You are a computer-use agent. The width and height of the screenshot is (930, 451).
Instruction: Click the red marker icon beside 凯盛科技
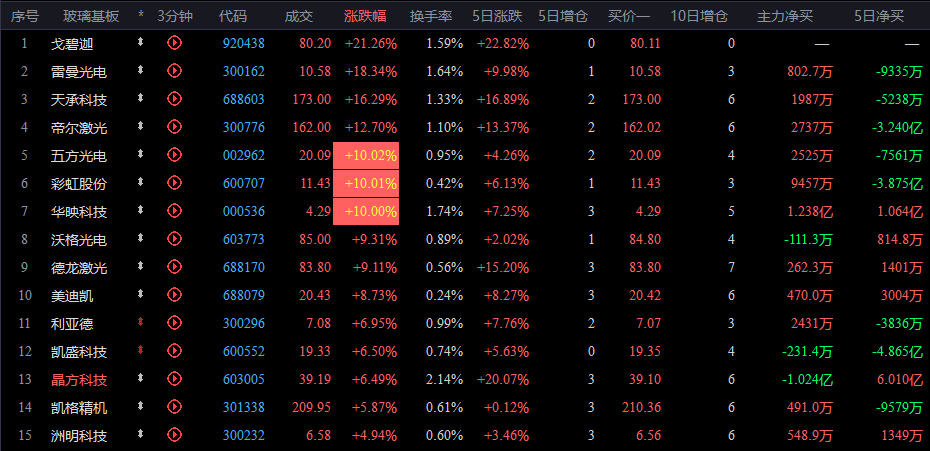point(141,350)
